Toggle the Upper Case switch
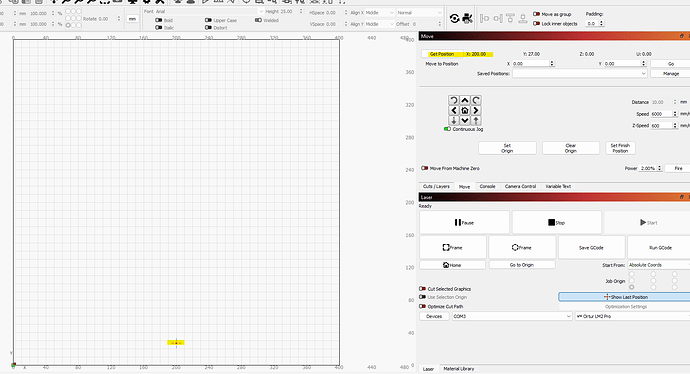 (209, 20)
